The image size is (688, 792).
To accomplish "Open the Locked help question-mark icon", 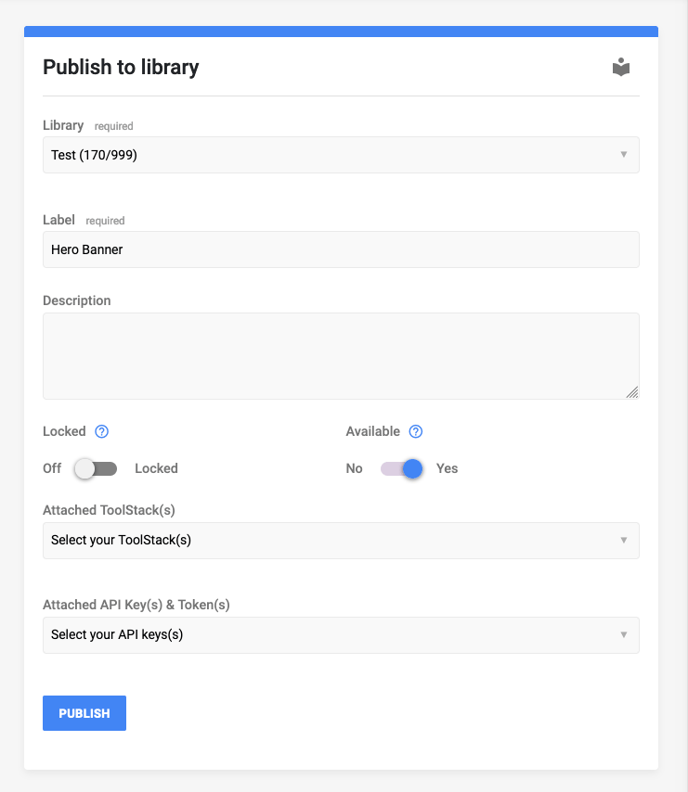I will point(102,431).
